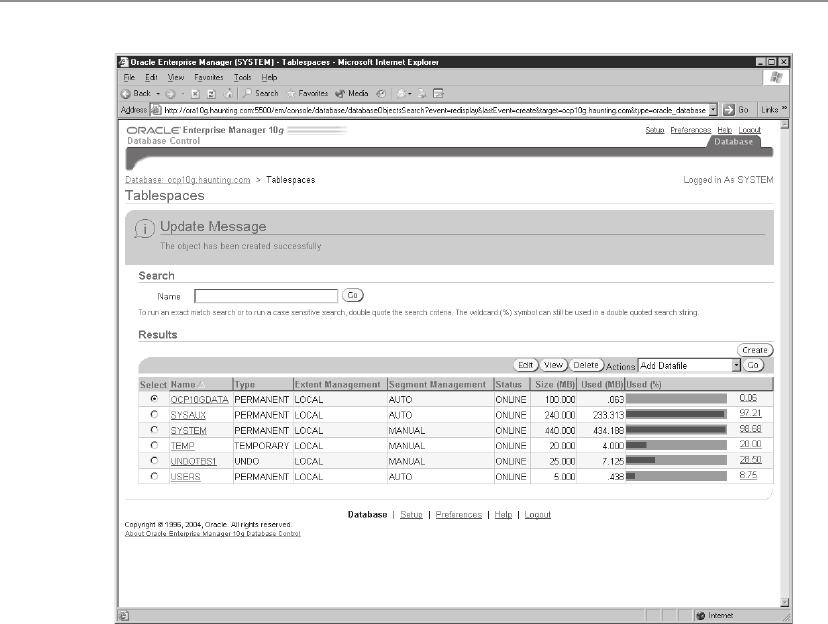The height and width of the screenshot is (624, 828).
Task: Click the History icon in toolbar
Action: click(381, 93)
